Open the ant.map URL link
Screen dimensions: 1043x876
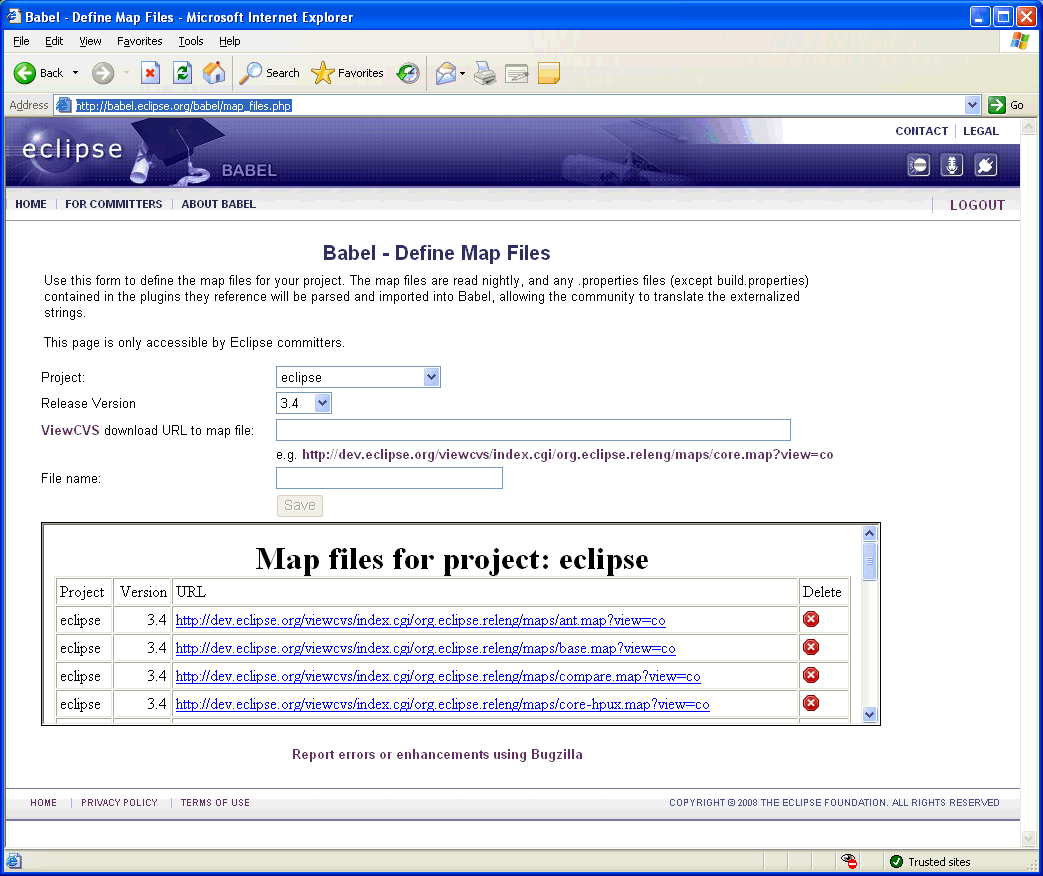420,620
